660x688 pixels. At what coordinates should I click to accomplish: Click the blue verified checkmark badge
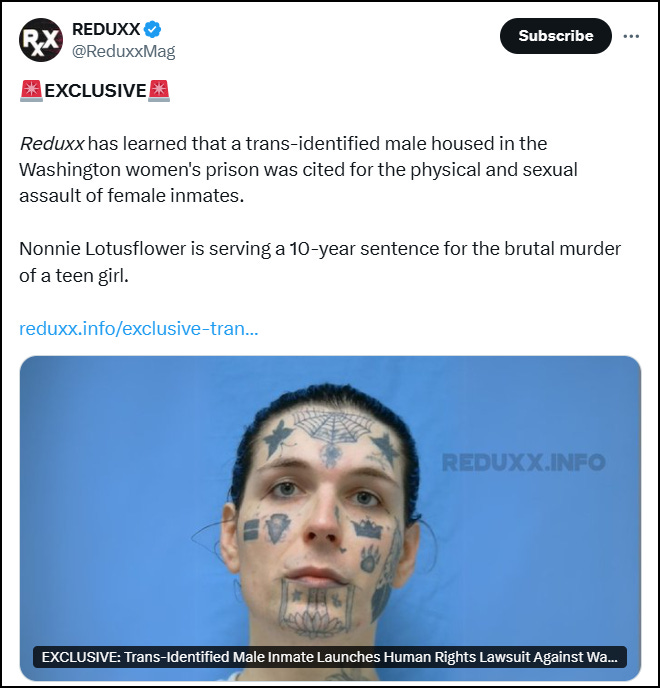pos(152,29)
